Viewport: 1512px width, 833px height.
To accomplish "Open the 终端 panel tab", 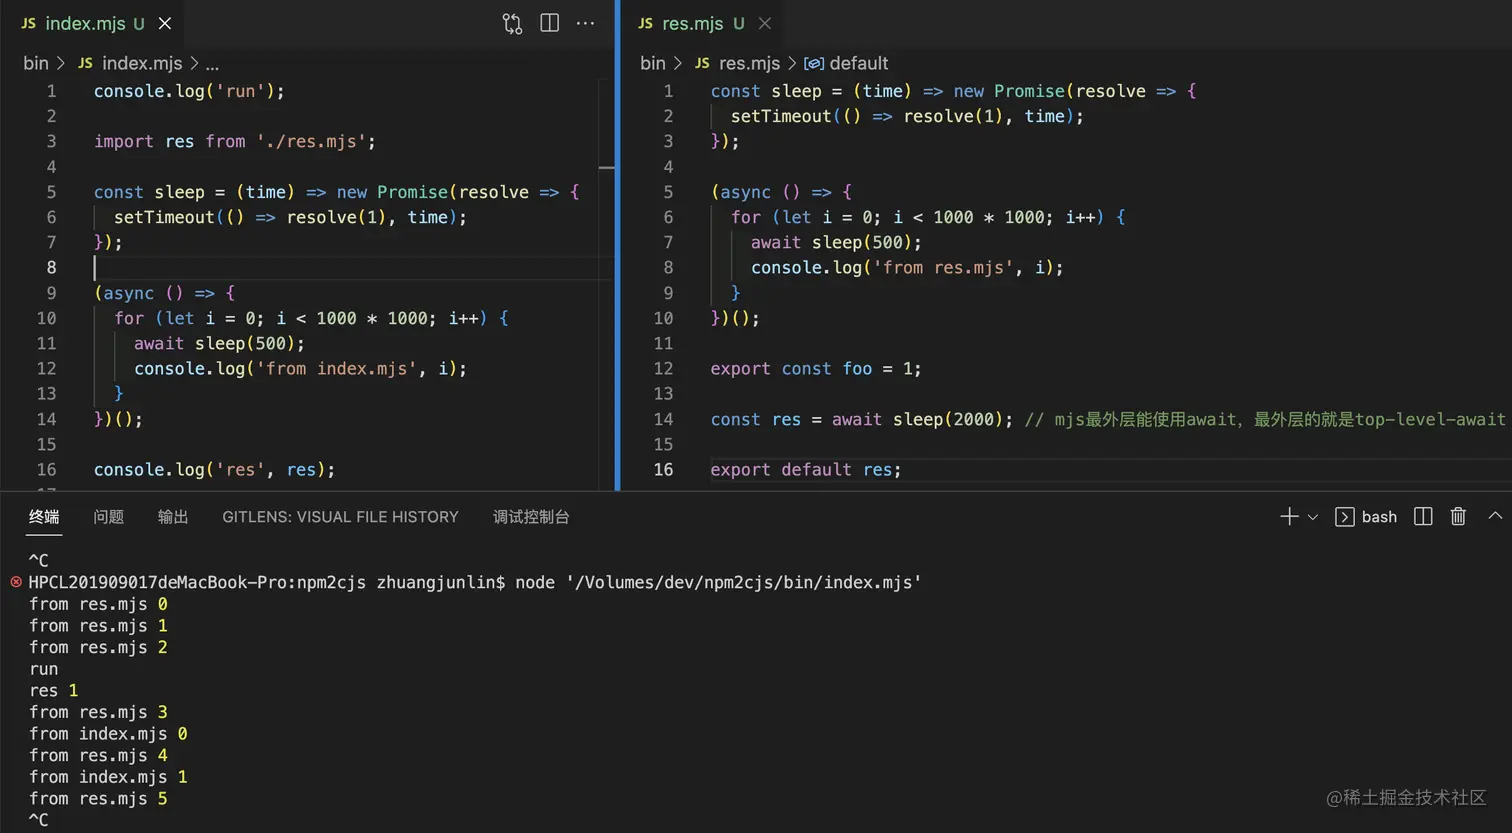I will pos(44,517).
